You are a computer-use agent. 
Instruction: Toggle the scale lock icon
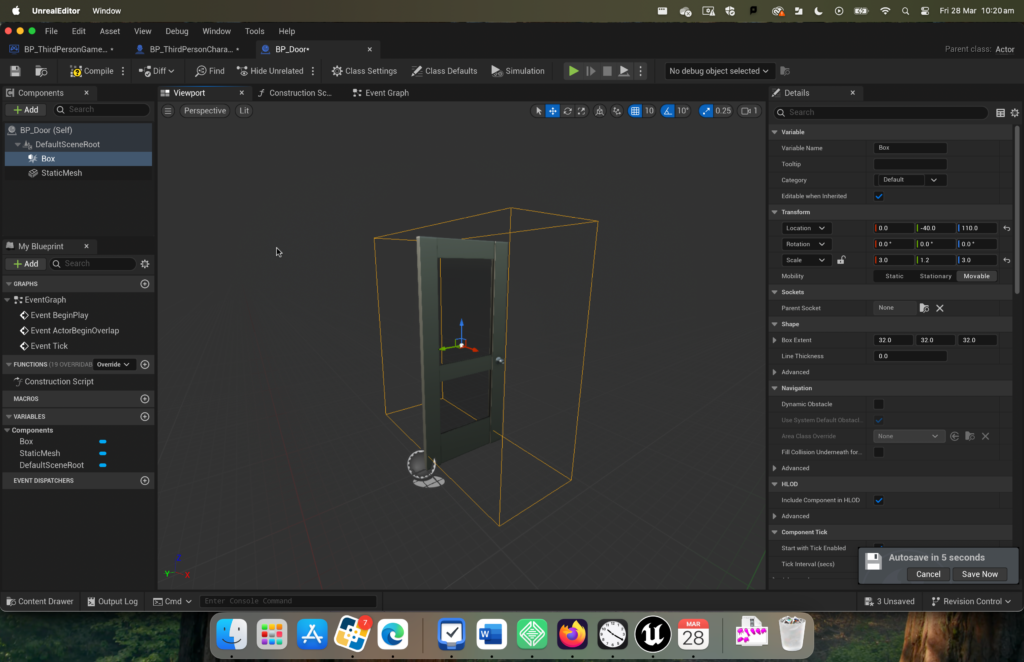tap(841, 260)
